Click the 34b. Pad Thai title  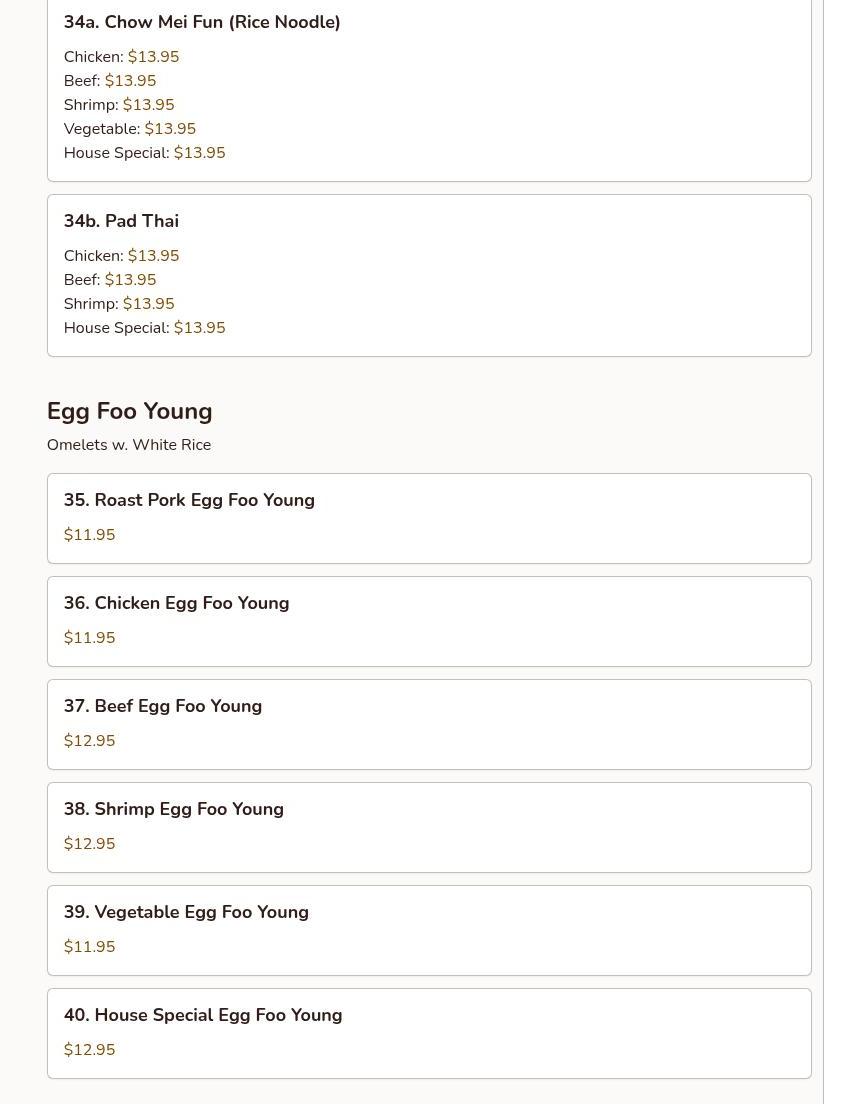tap(121, 221)
